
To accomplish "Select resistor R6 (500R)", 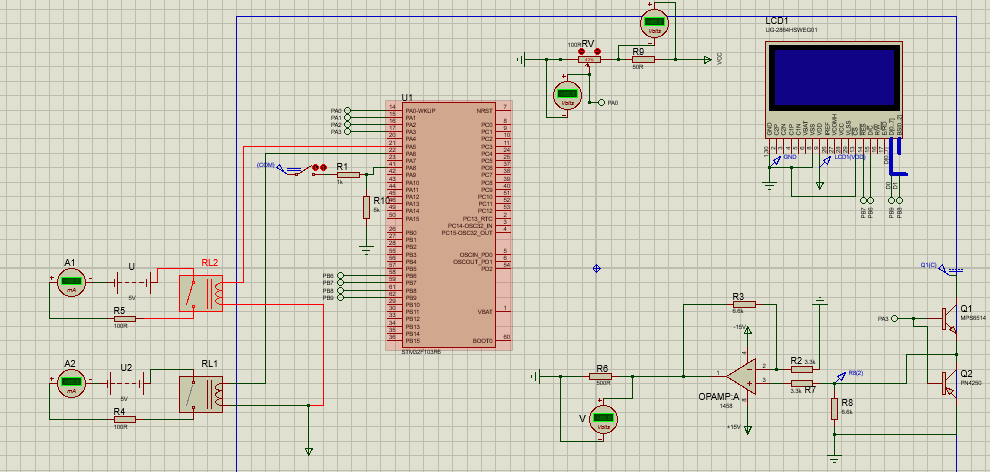I will (x=600, y=376).
